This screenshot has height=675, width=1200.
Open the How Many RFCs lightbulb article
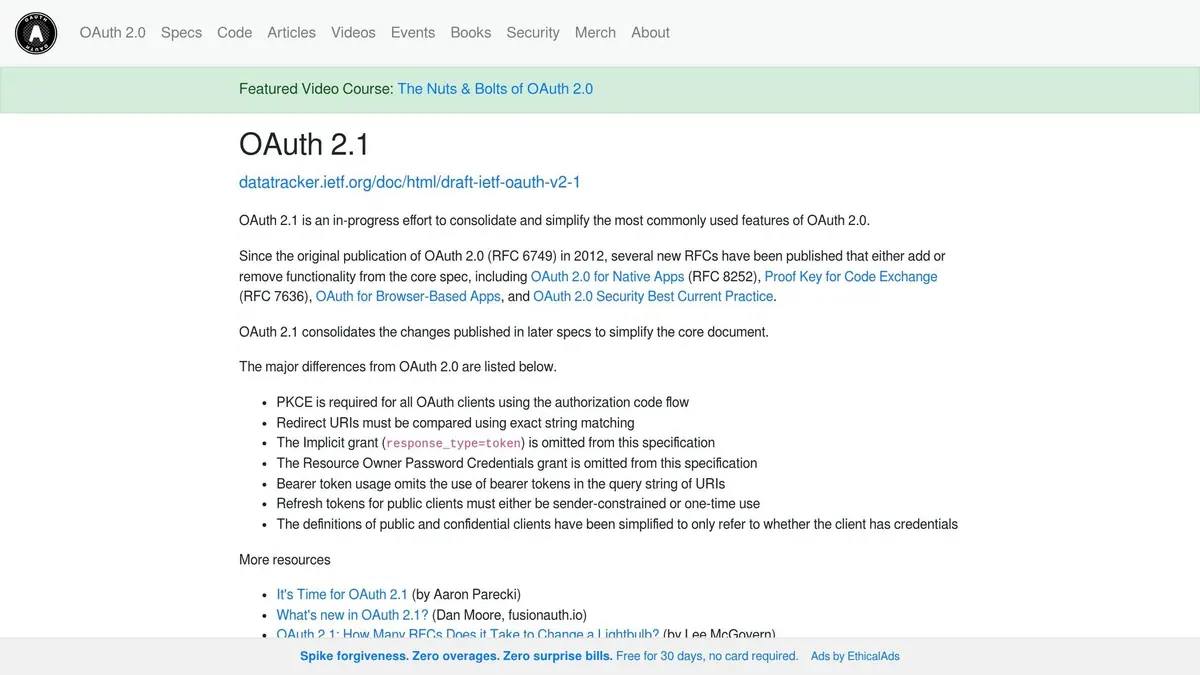tap(468, 634)
